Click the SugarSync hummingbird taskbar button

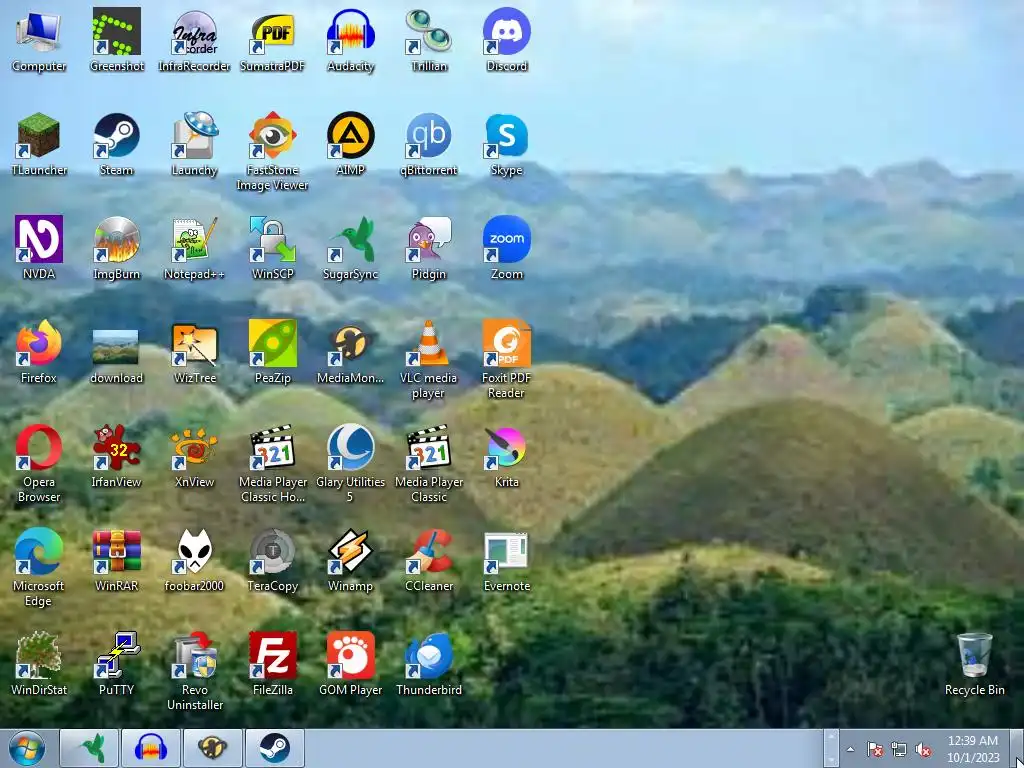(89, 748)
